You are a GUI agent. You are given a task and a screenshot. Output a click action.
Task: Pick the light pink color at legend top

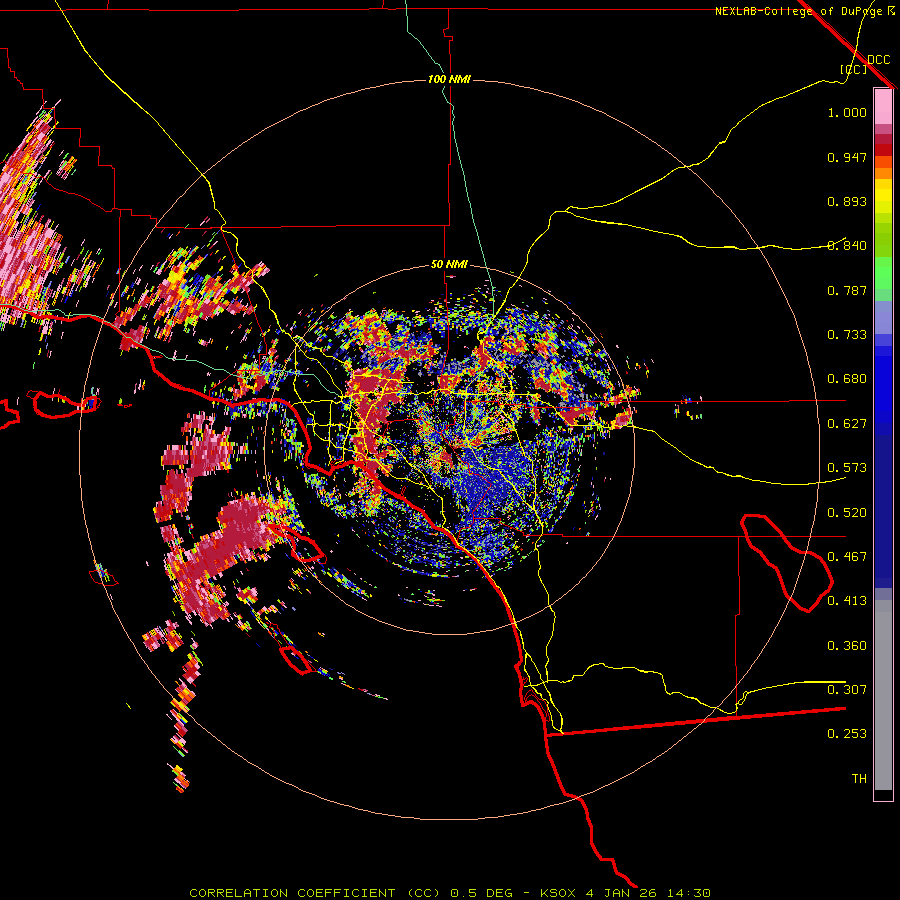pyautogui.click(x=883, y=107)
